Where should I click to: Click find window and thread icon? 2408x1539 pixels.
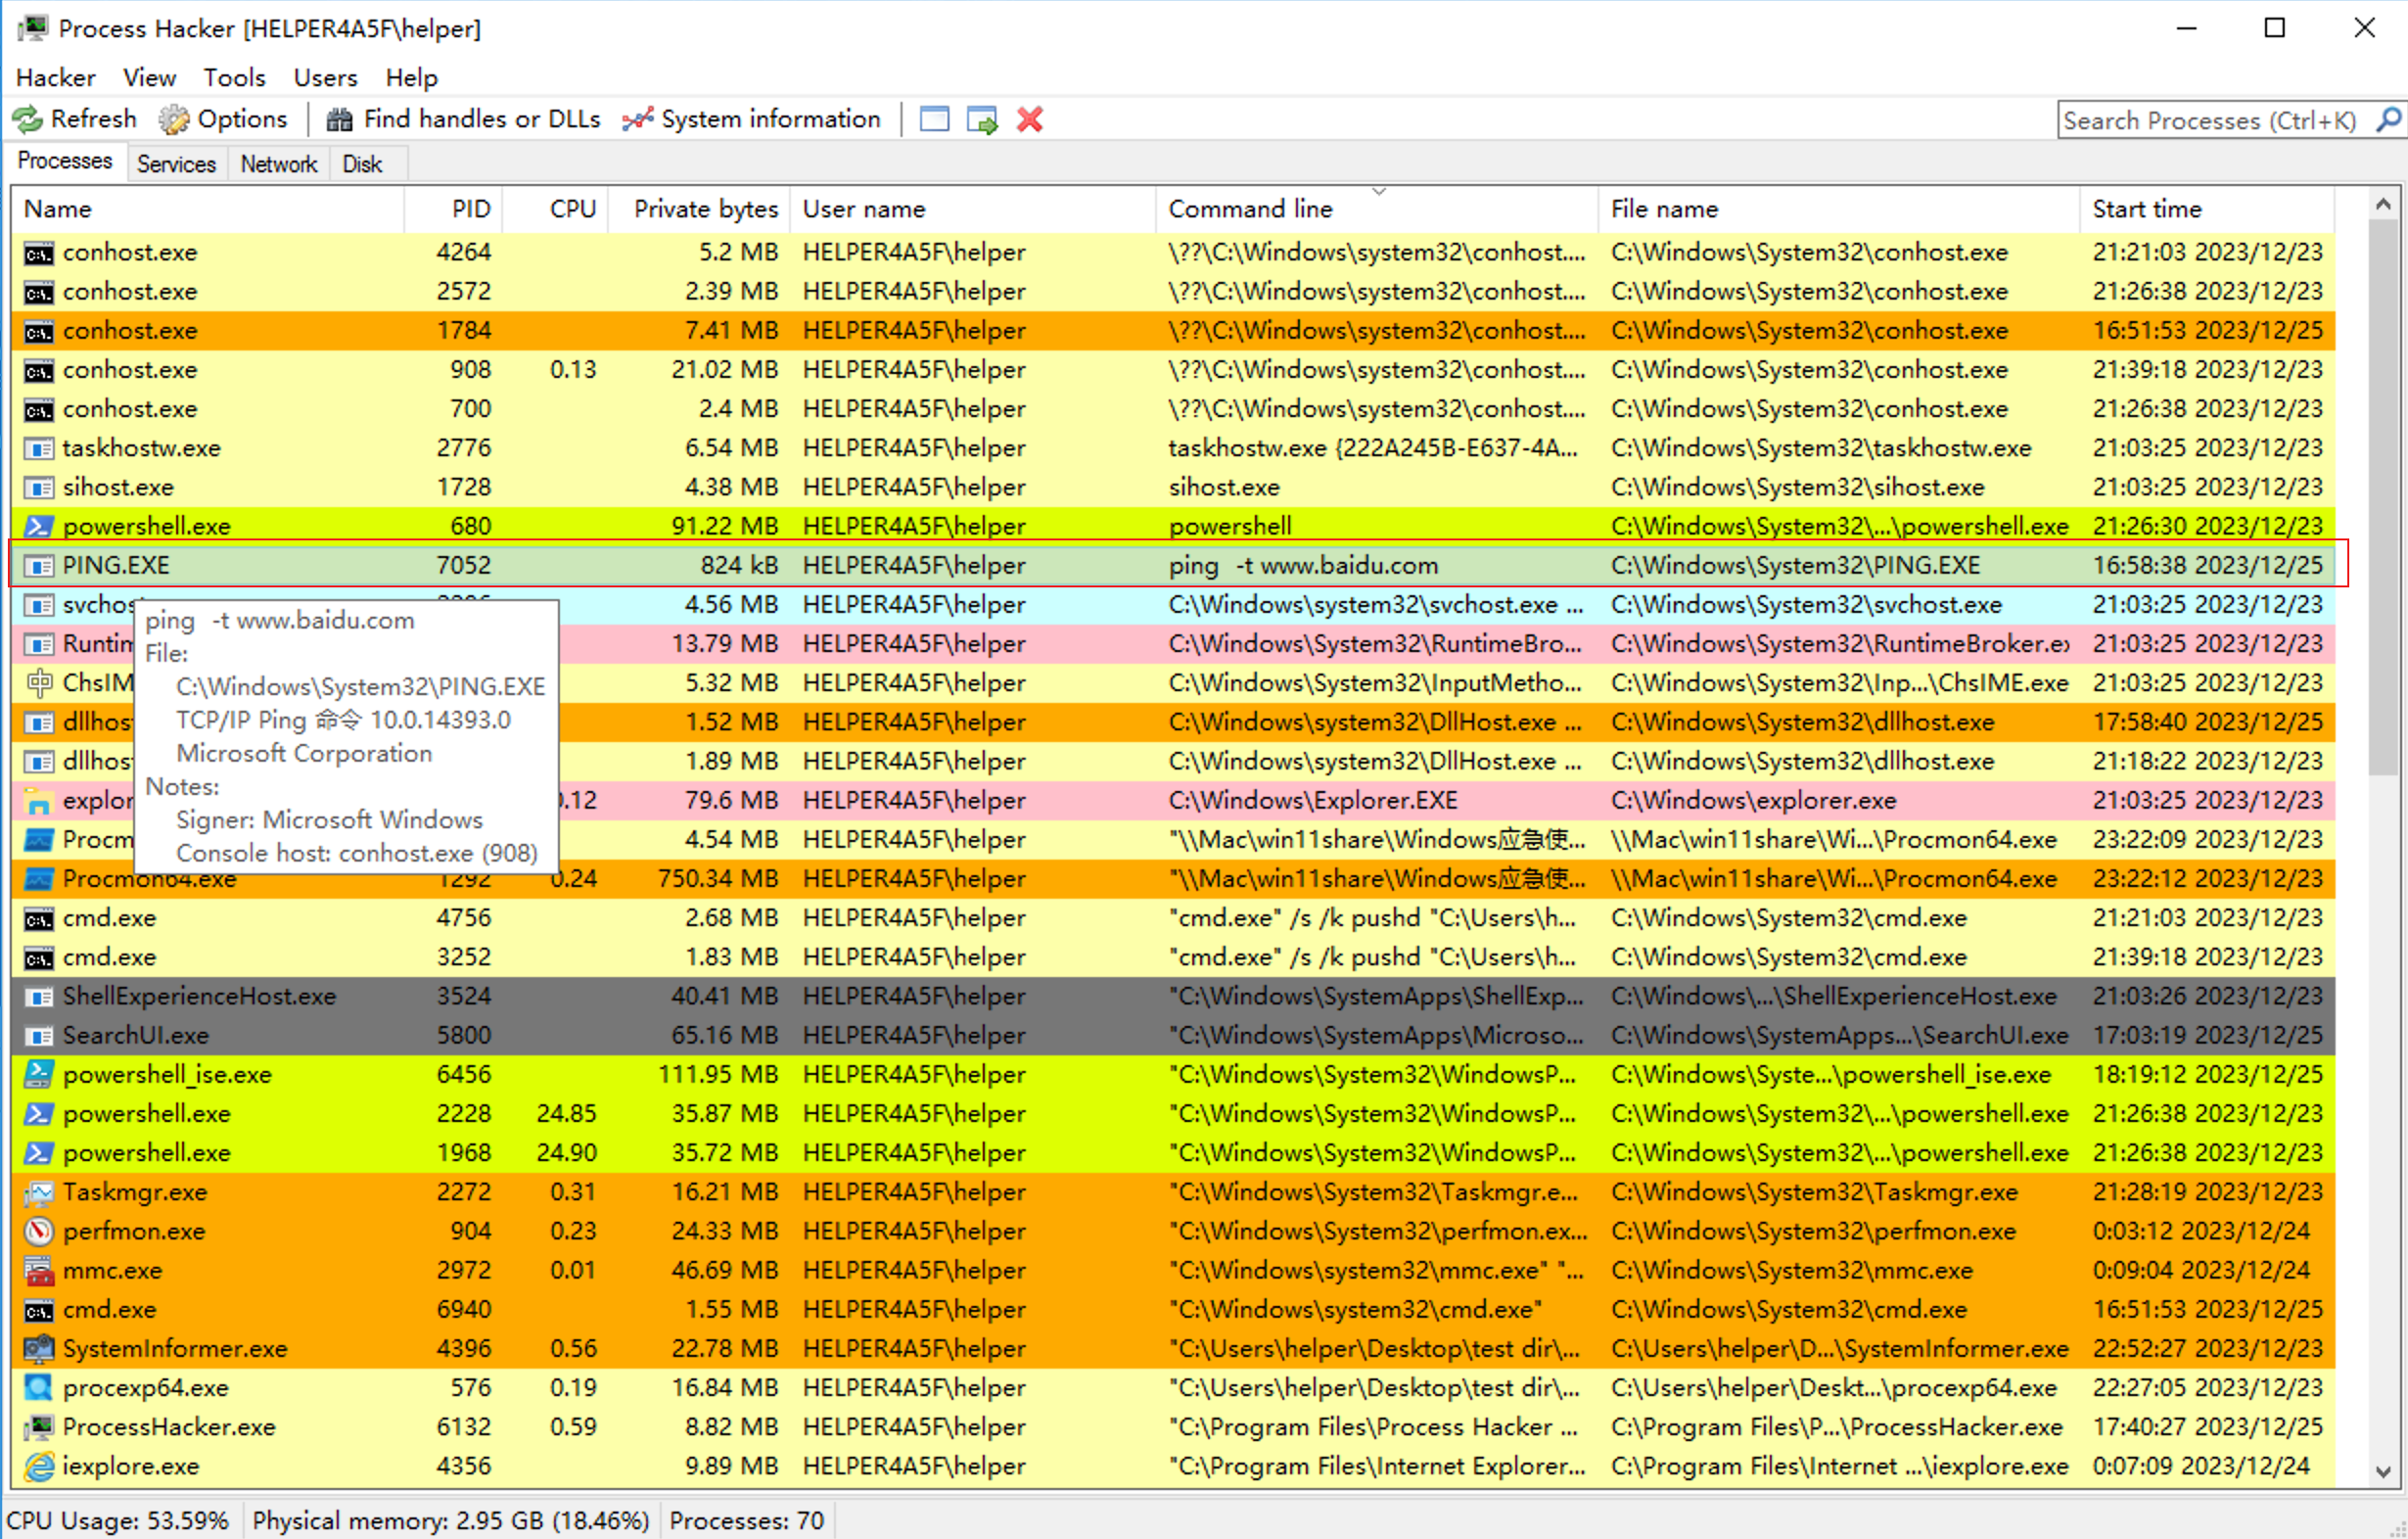982,120
